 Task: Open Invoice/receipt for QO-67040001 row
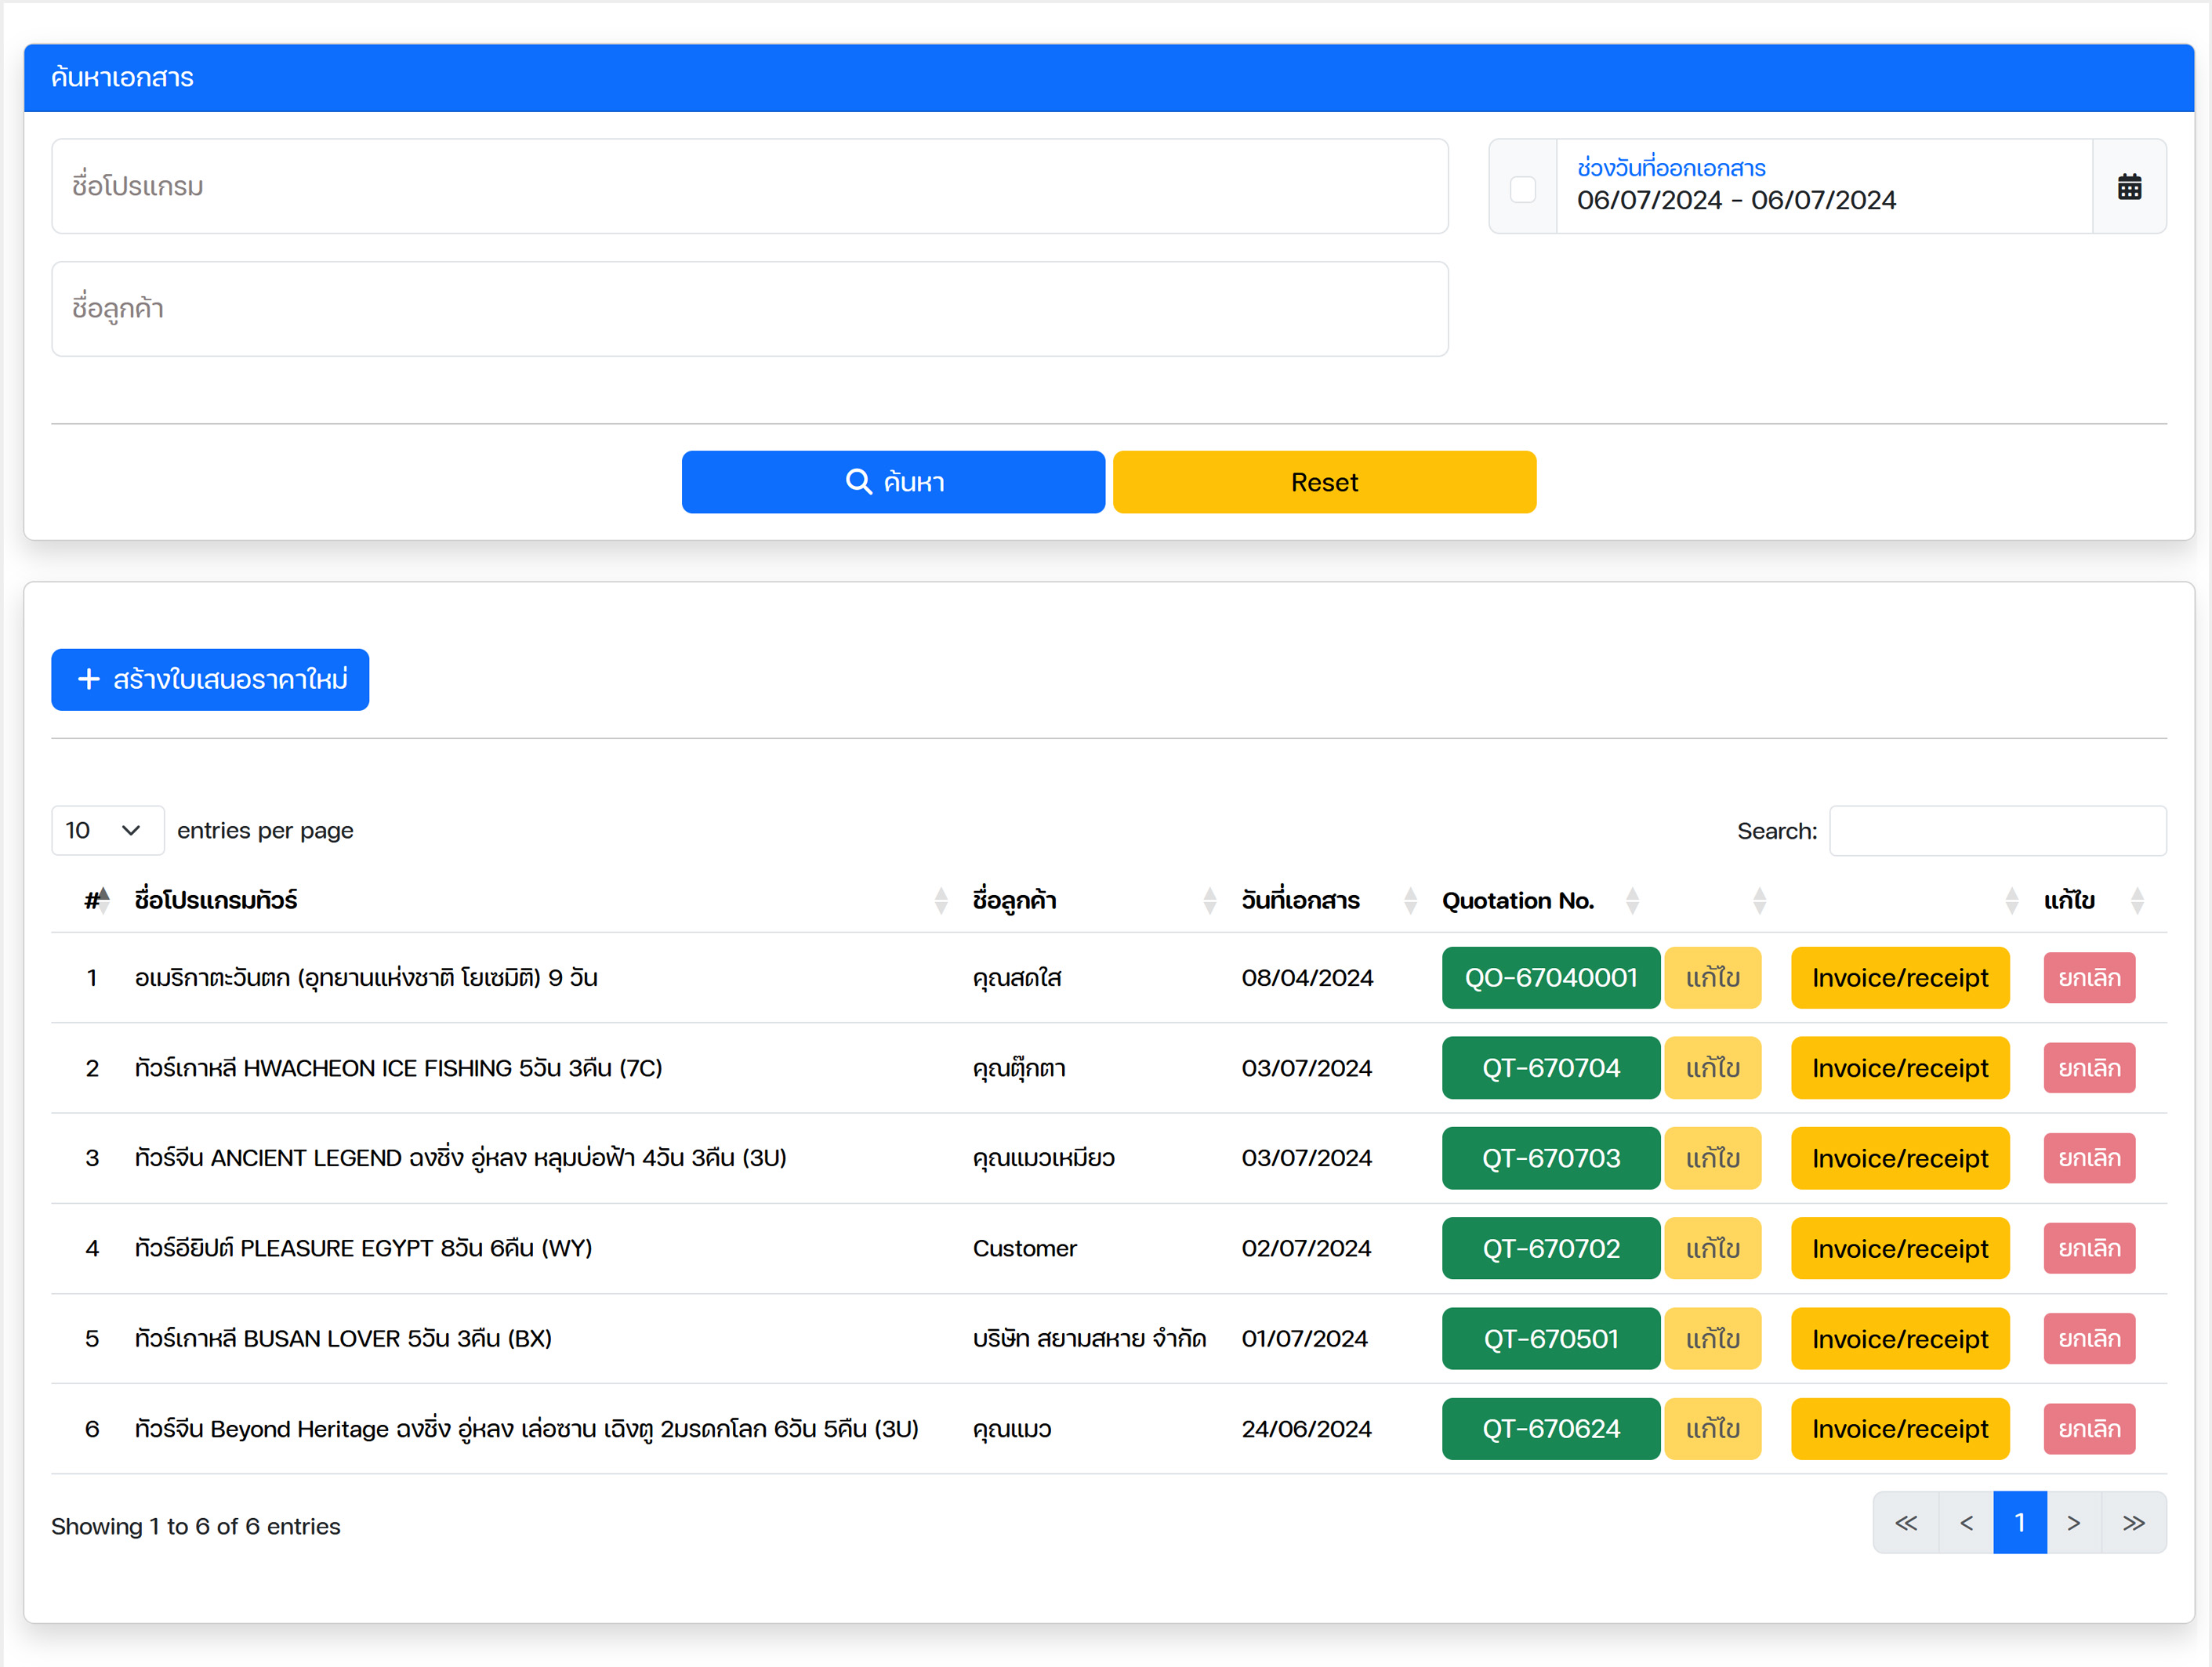click(x=1900, y=978)
